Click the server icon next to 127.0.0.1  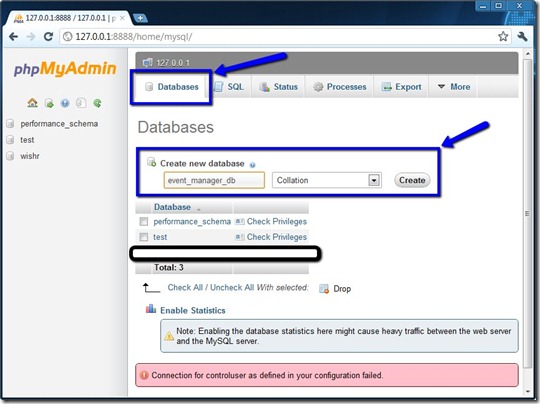pos(148,63)
